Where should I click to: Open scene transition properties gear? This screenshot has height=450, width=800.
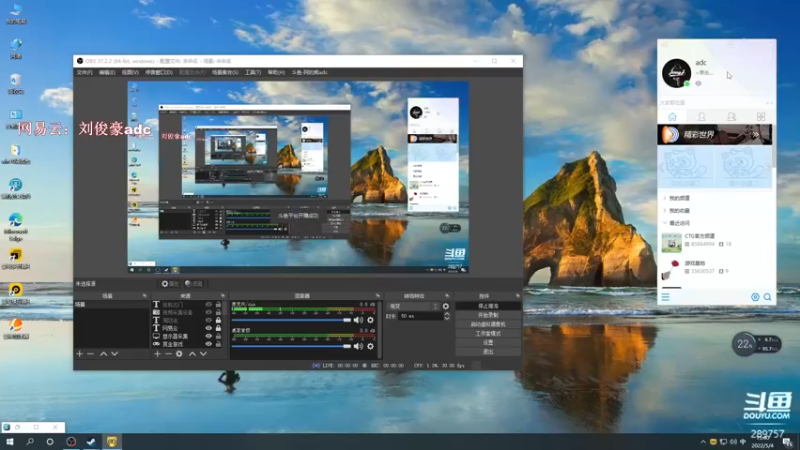coord(446,306)
